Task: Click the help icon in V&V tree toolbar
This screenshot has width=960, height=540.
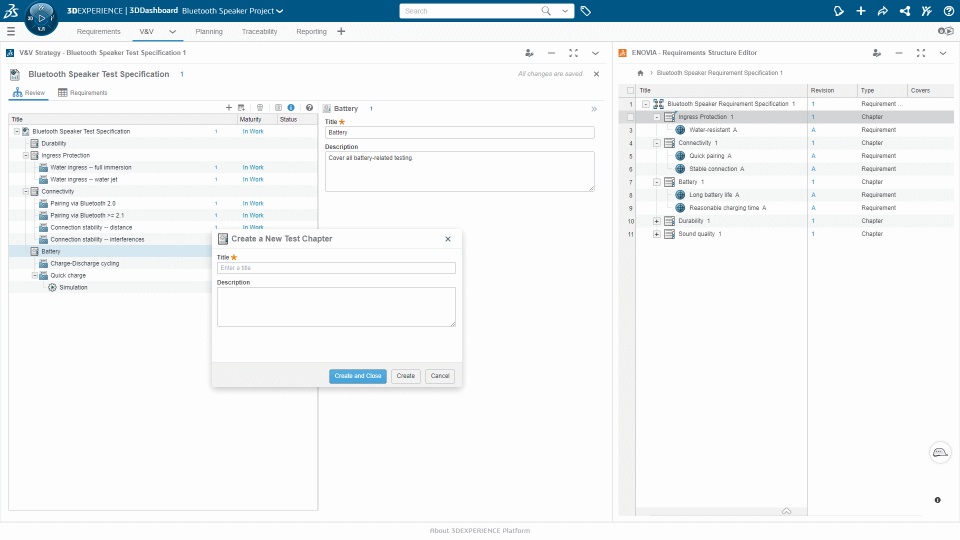Action: tap(309, 108)
